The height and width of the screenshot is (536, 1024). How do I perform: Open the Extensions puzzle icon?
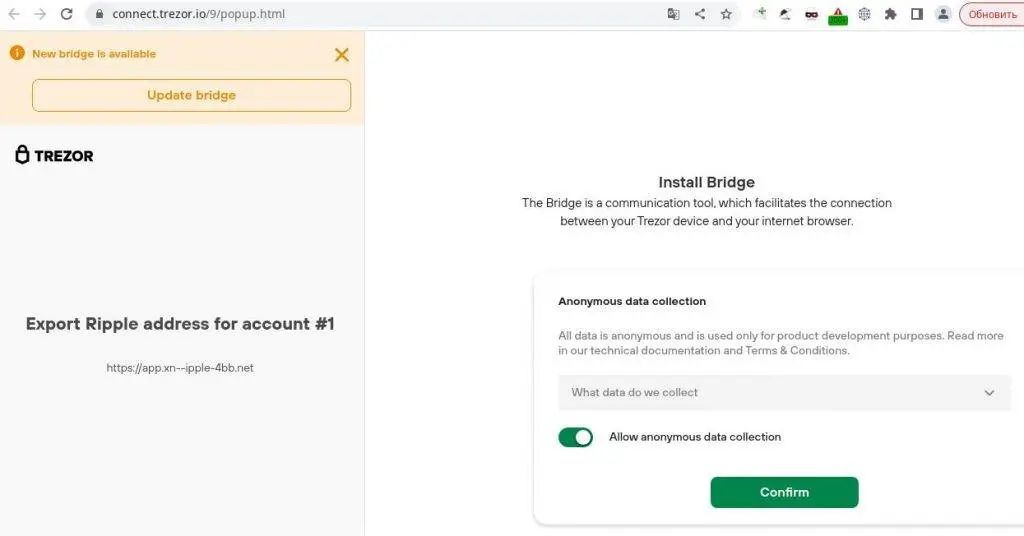tap(890, 14)
